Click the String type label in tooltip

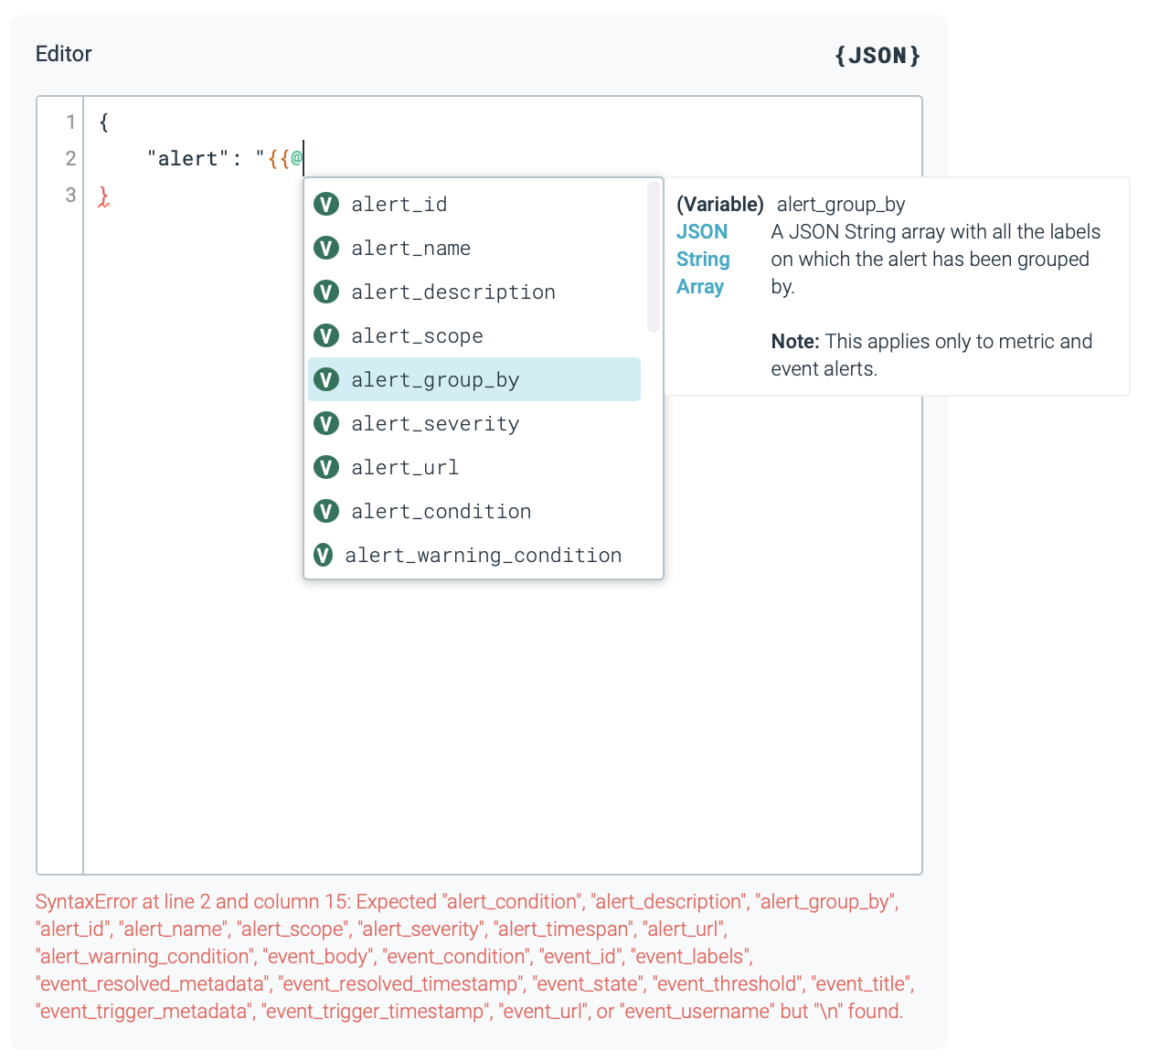703,259
